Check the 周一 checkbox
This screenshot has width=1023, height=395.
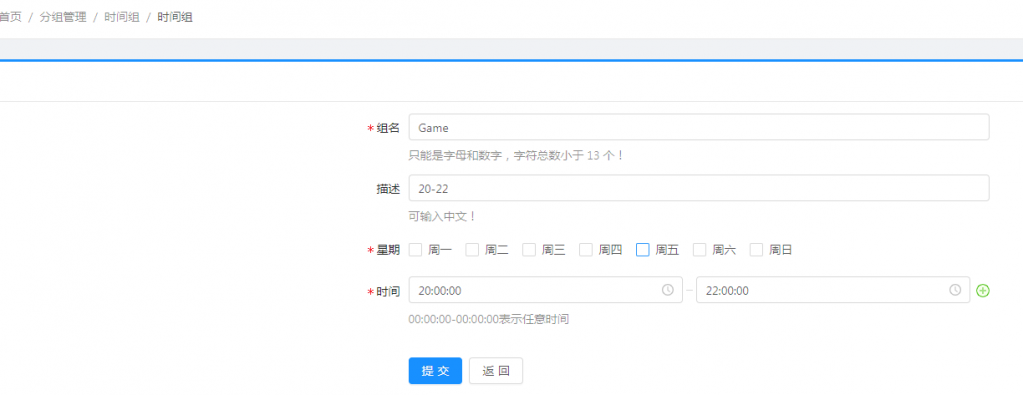tap(416, 249)
